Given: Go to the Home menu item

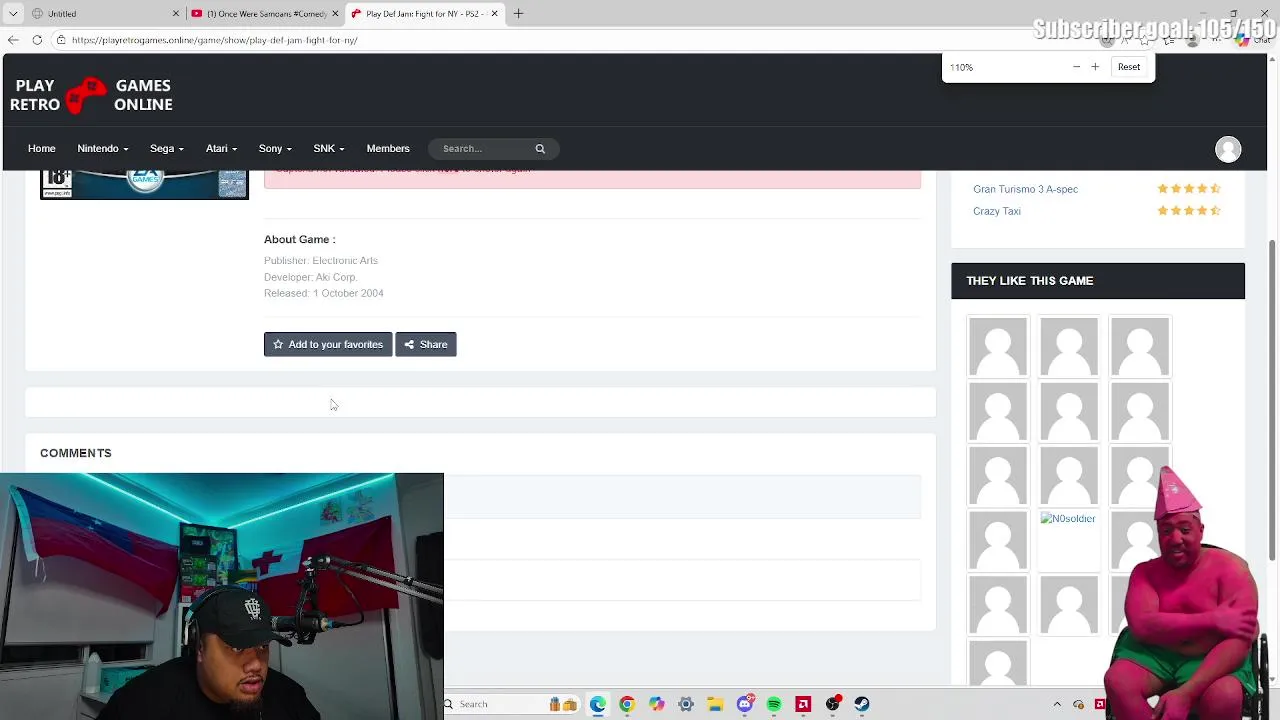Looking at the screenshot, I should coord(42,149).
